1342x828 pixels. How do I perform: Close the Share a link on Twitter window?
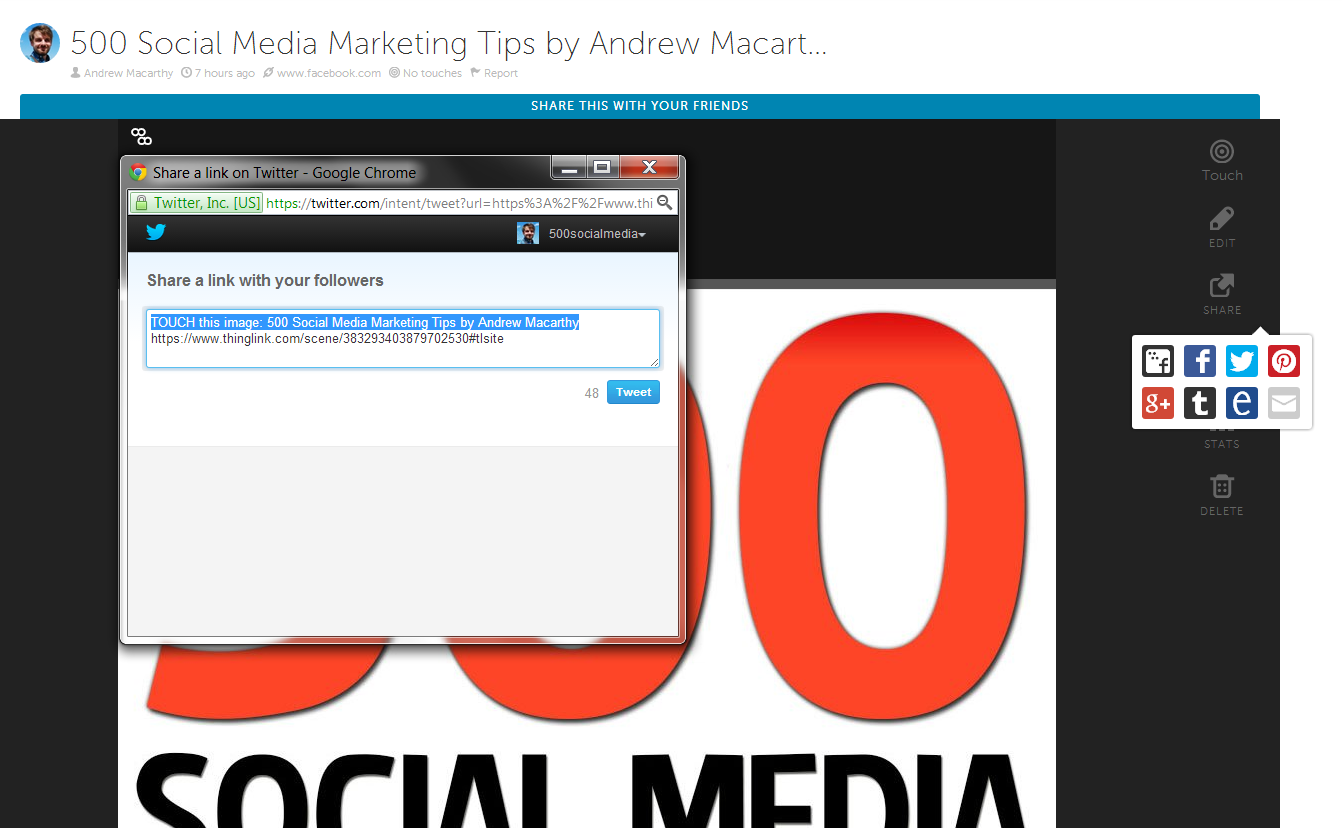tap(649, 167)
